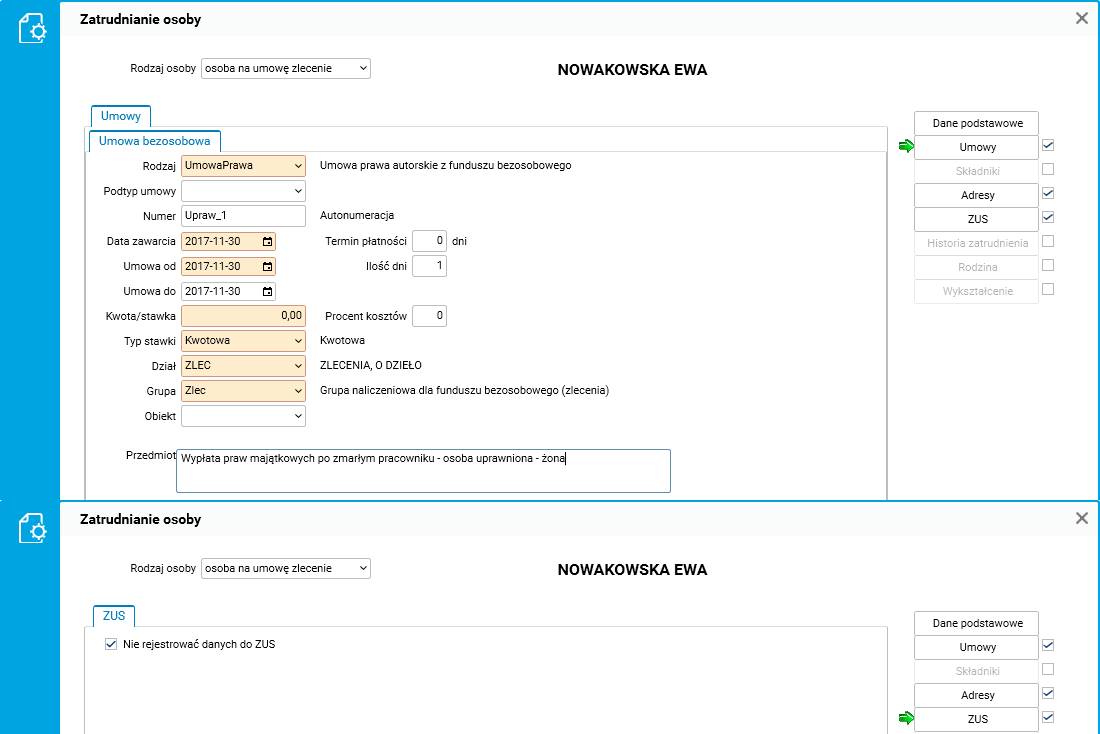Viewport: 1100px width, 734px height.
Task: Open calendar picker for Data zawarcia
Action: (x=267, y=241)
